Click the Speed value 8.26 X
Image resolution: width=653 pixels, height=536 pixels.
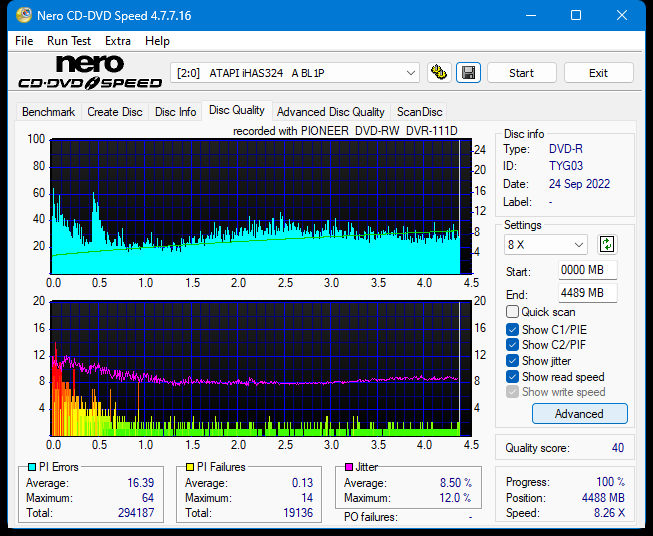tap(609, 513)
